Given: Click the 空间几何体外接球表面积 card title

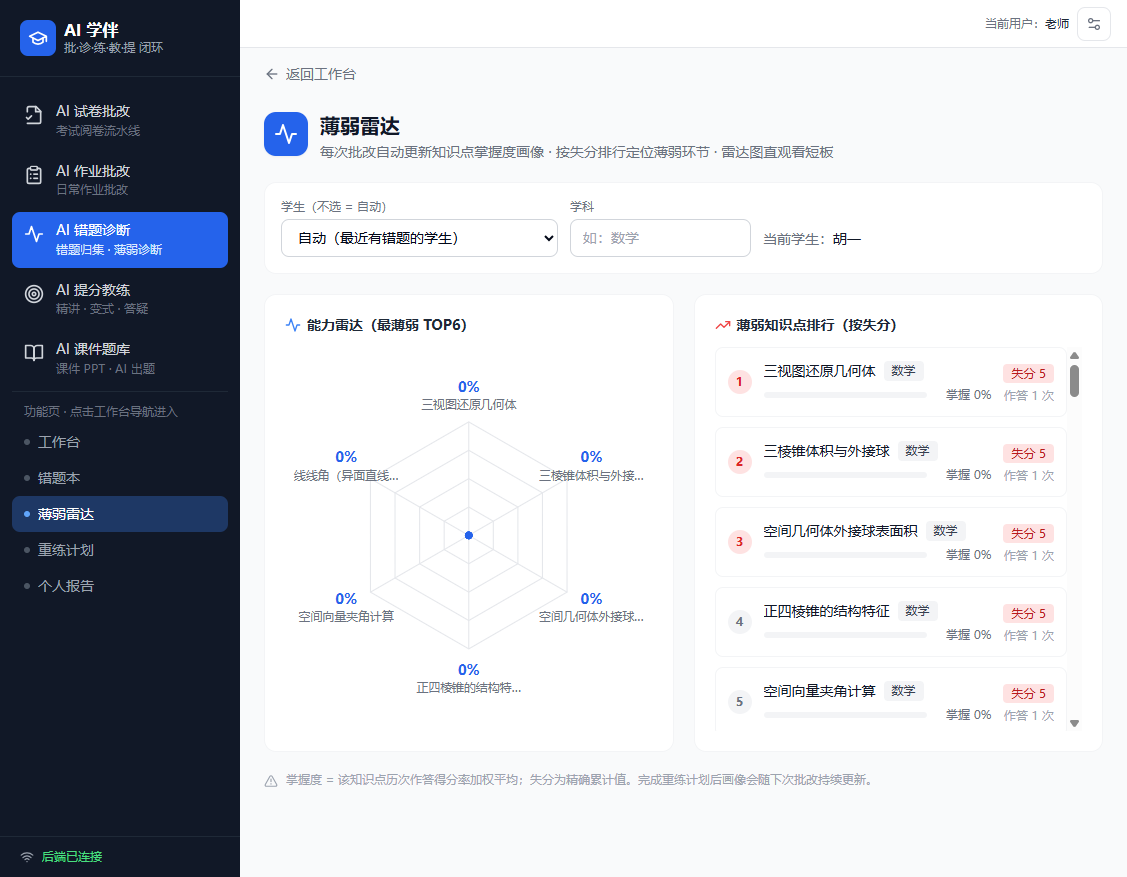Looking at the screenshot, I should (x=840, y=531).
